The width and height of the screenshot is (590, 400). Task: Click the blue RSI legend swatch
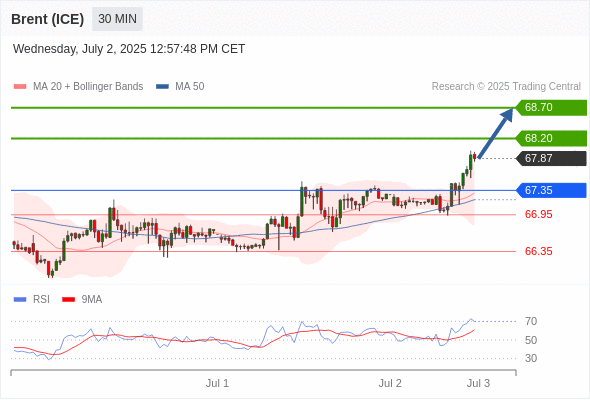click(x=20, y=300)
